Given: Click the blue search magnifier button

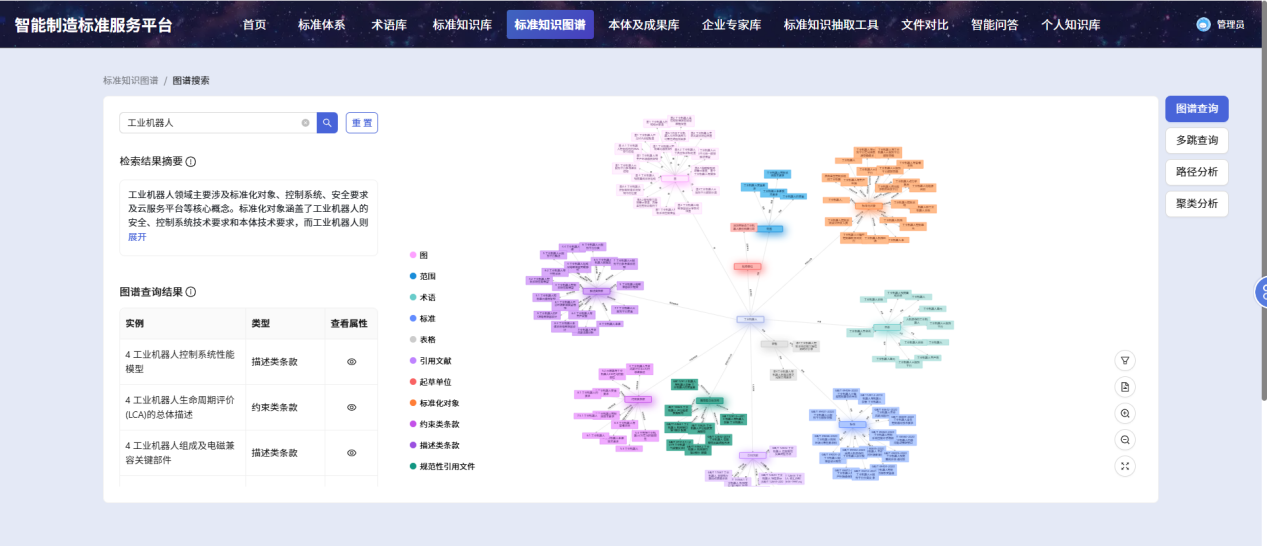Looking at the screenshot, I should 327,123.
